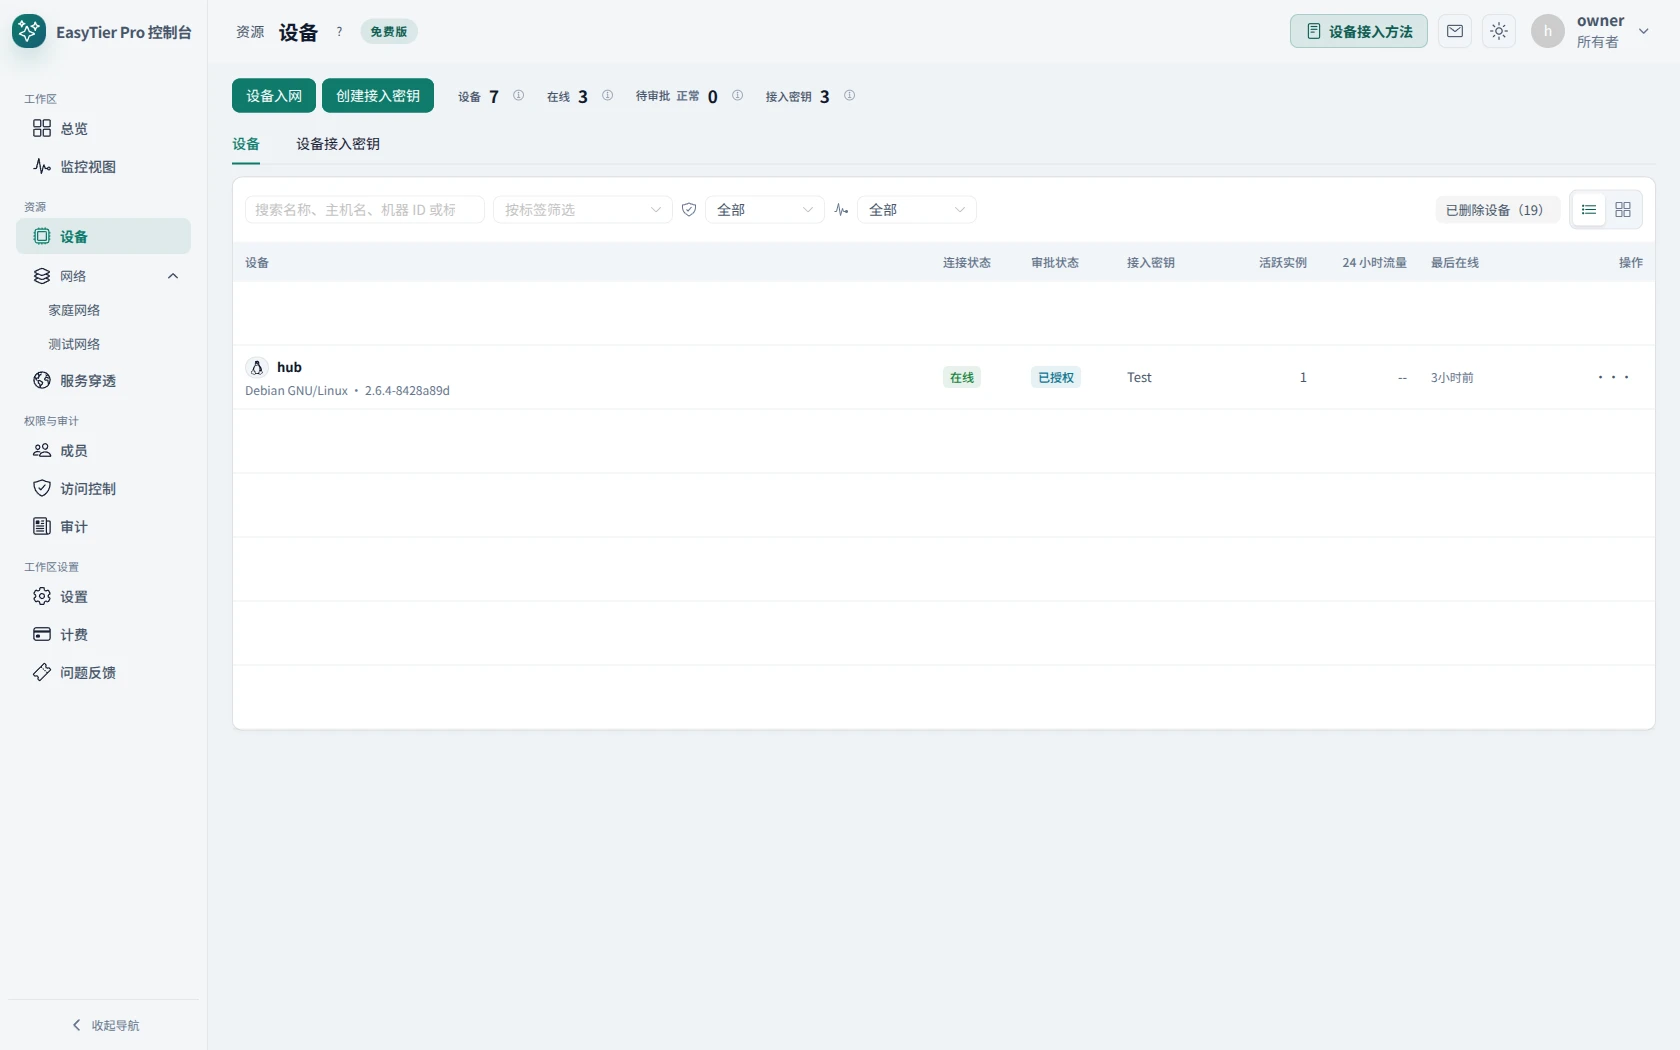Open the 服务穿透 page
1680x1050 pixels.
tap(103, 380)
